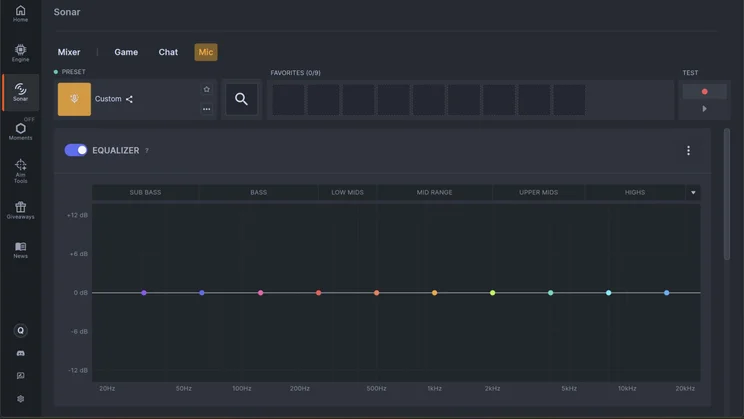Viewport: 744px width, 419px height.
Task: Switch to the Mixer tab
Action: (x=69, y=52)
